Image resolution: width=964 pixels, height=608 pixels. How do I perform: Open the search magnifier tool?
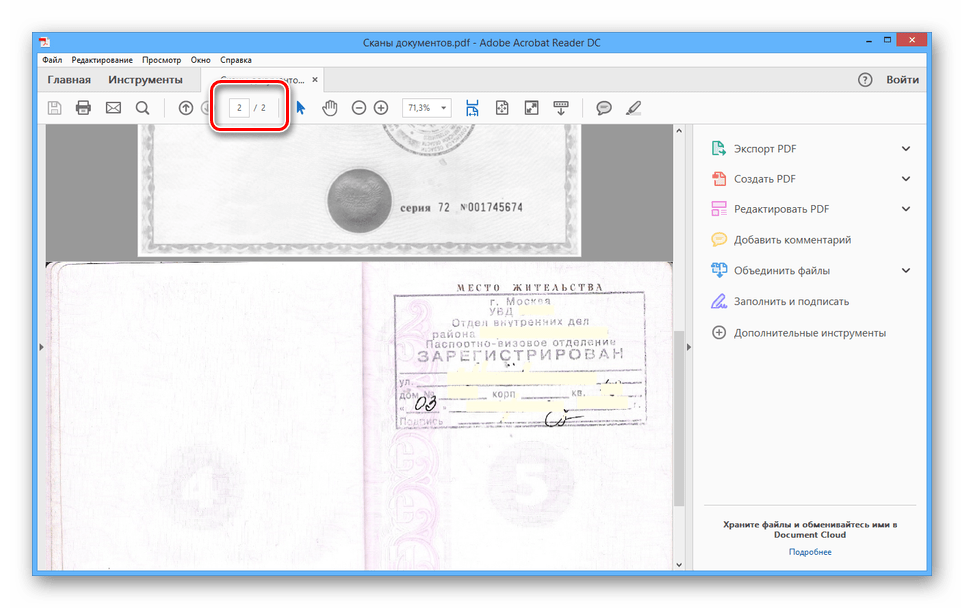(x=142, y=108)
